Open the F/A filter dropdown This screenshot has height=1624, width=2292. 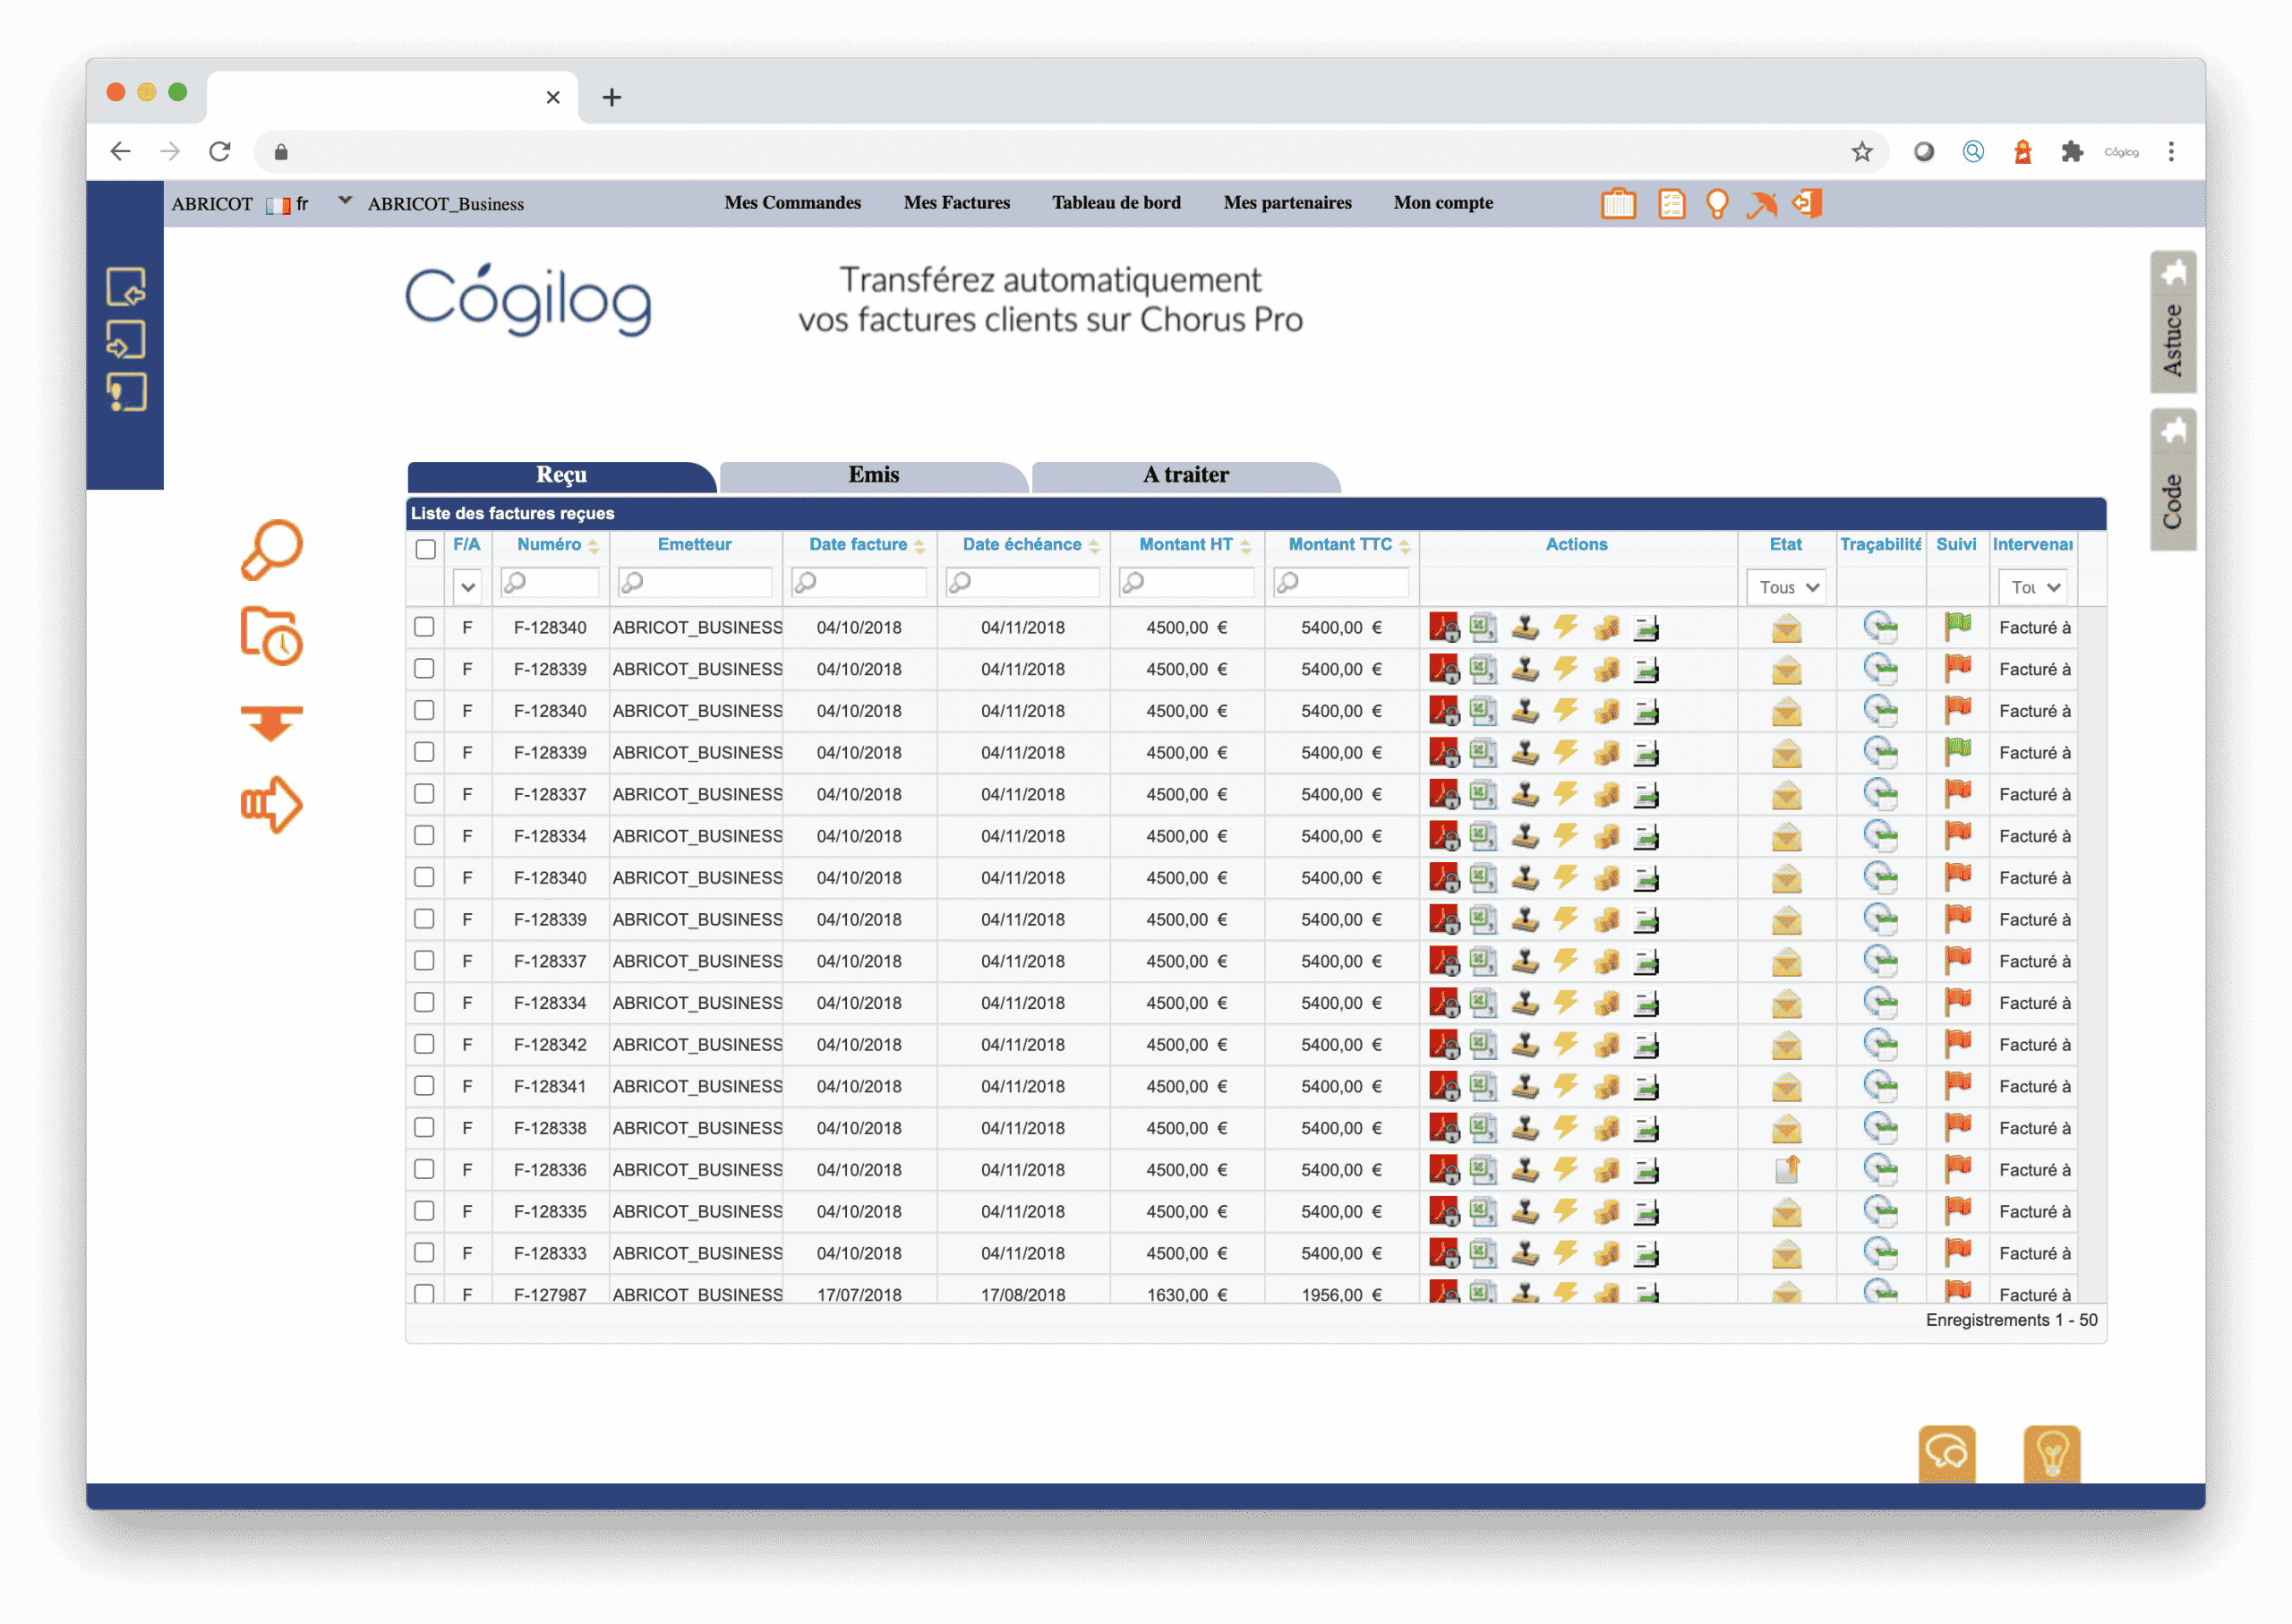pyautogui.click(x=467, y=587)
